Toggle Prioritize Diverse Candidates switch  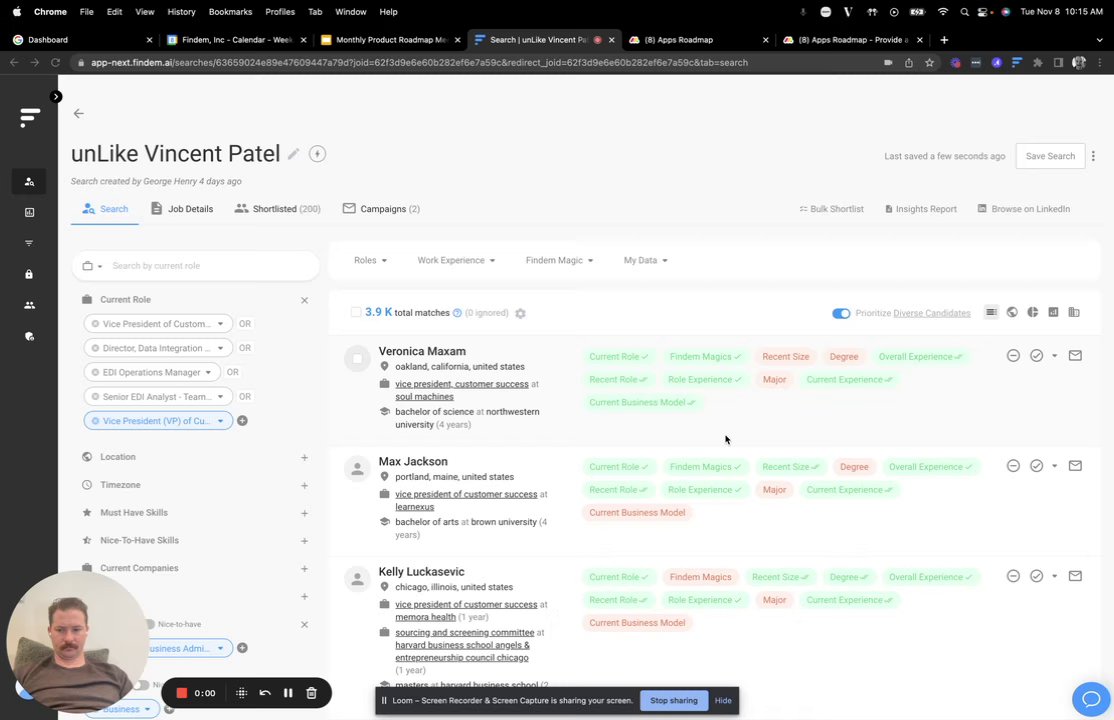[841, 313]
